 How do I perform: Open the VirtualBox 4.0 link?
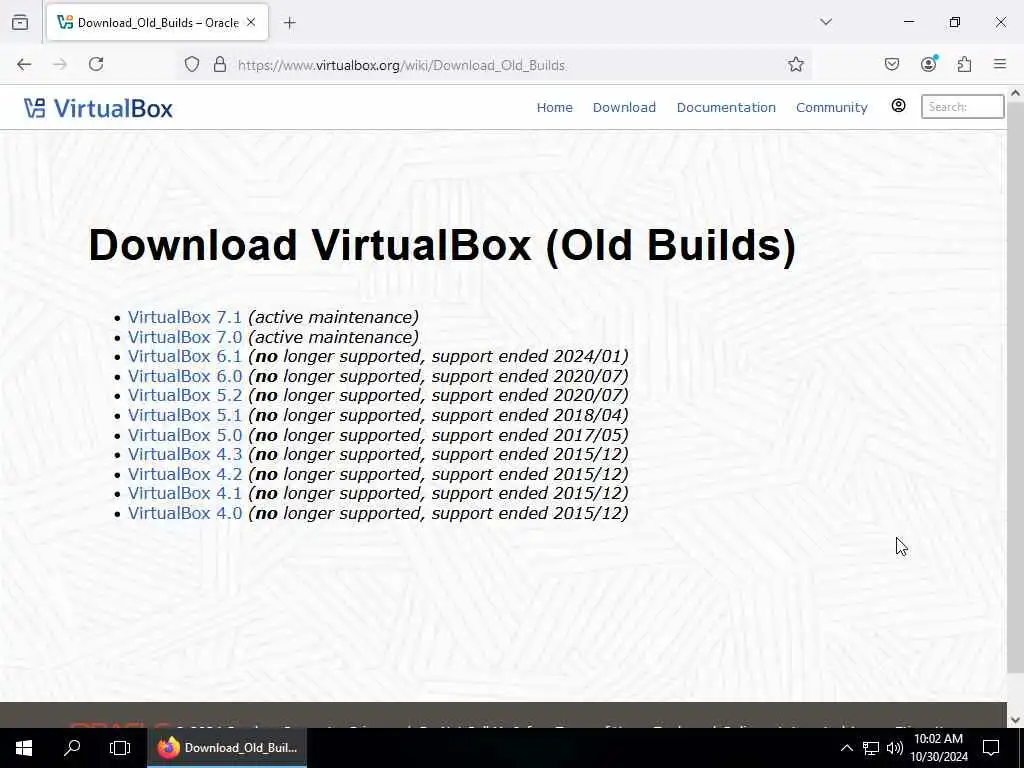(185, 513)
